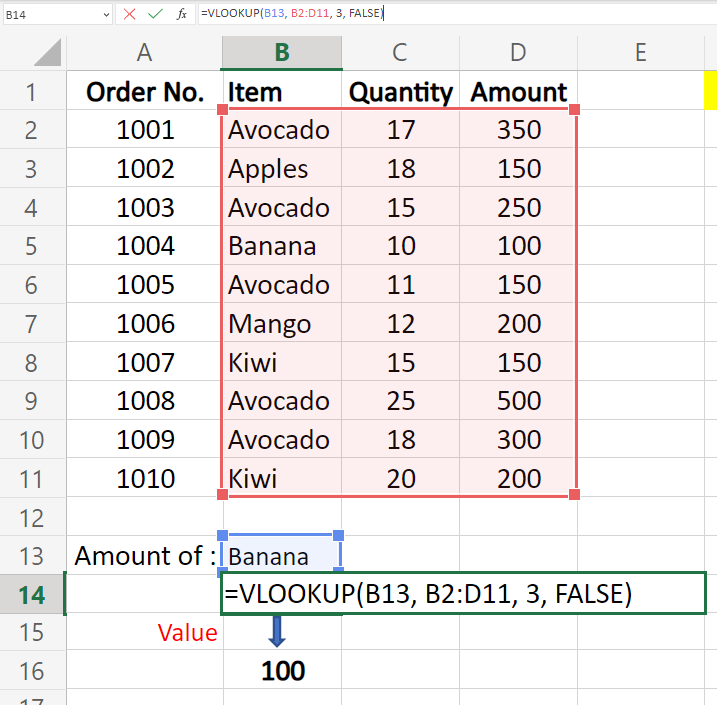
Task: Confirm the formula with the Enter checkmark
Action: pos(154,14)
